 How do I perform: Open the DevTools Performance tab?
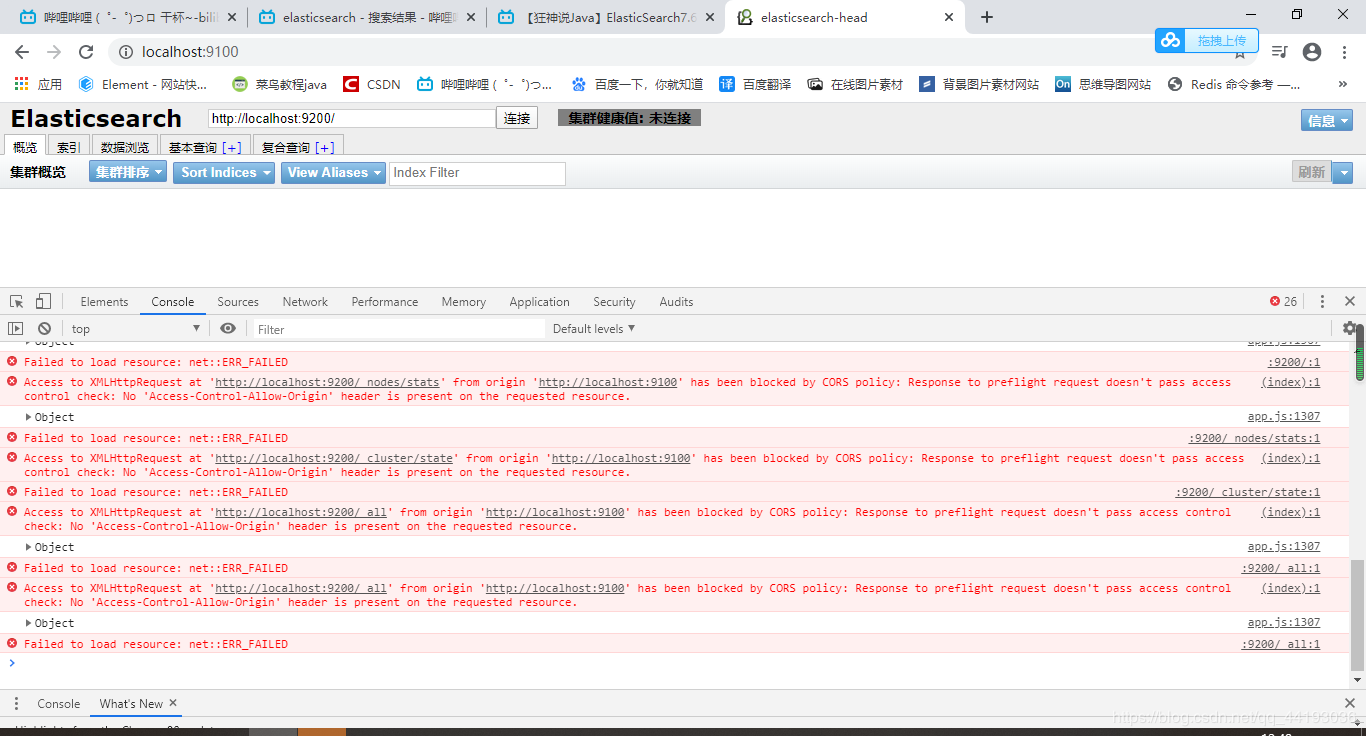pyautogui.click(x=385, y=301)
